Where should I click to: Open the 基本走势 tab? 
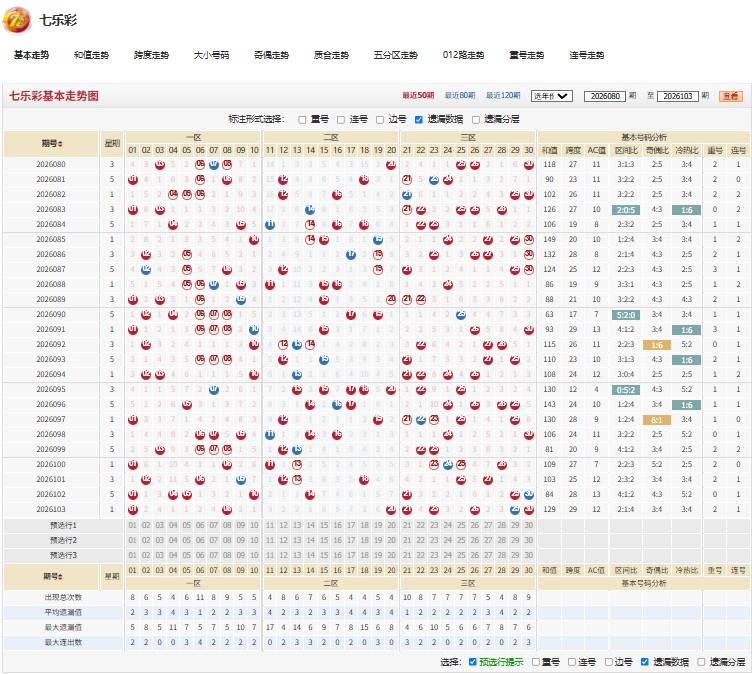point(31,55)
